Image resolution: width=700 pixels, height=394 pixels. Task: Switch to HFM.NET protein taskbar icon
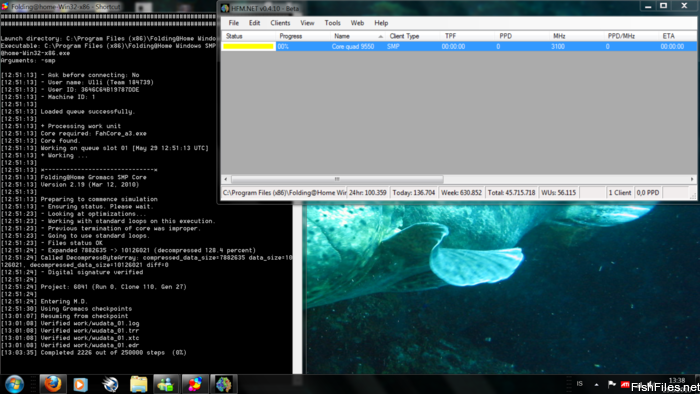[x=223, y=384]
